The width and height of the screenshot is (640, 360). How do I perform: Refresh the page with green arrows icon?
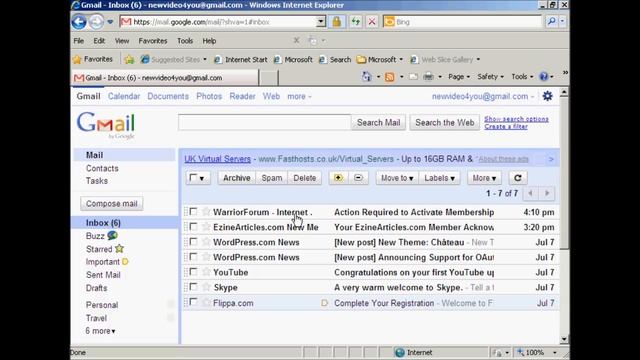click(356, 22)
